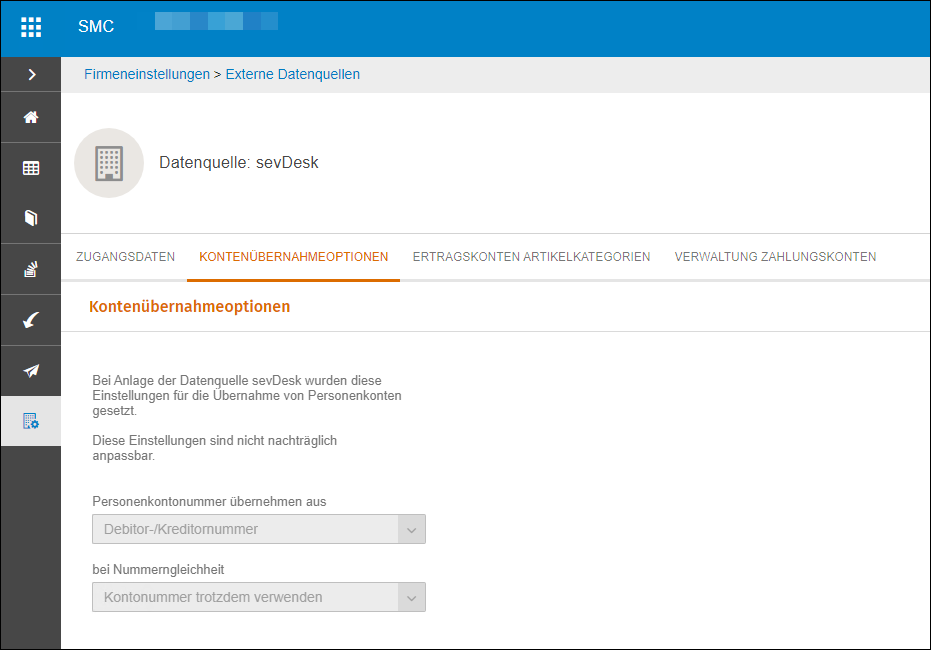Open the table grid sidebar icon

(x=31, y=168)
